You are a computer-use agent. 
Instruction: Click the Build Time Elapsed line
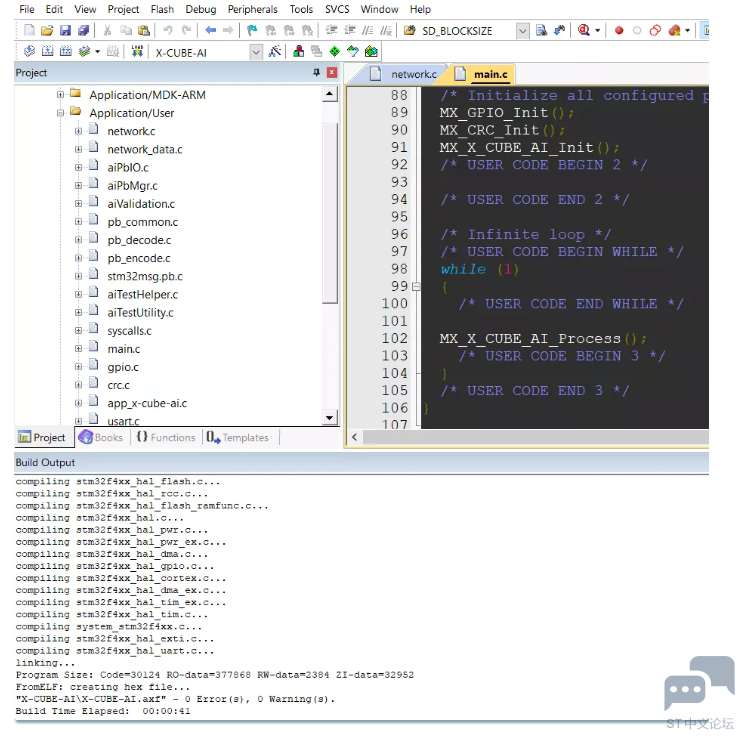(x=103, y=711)
